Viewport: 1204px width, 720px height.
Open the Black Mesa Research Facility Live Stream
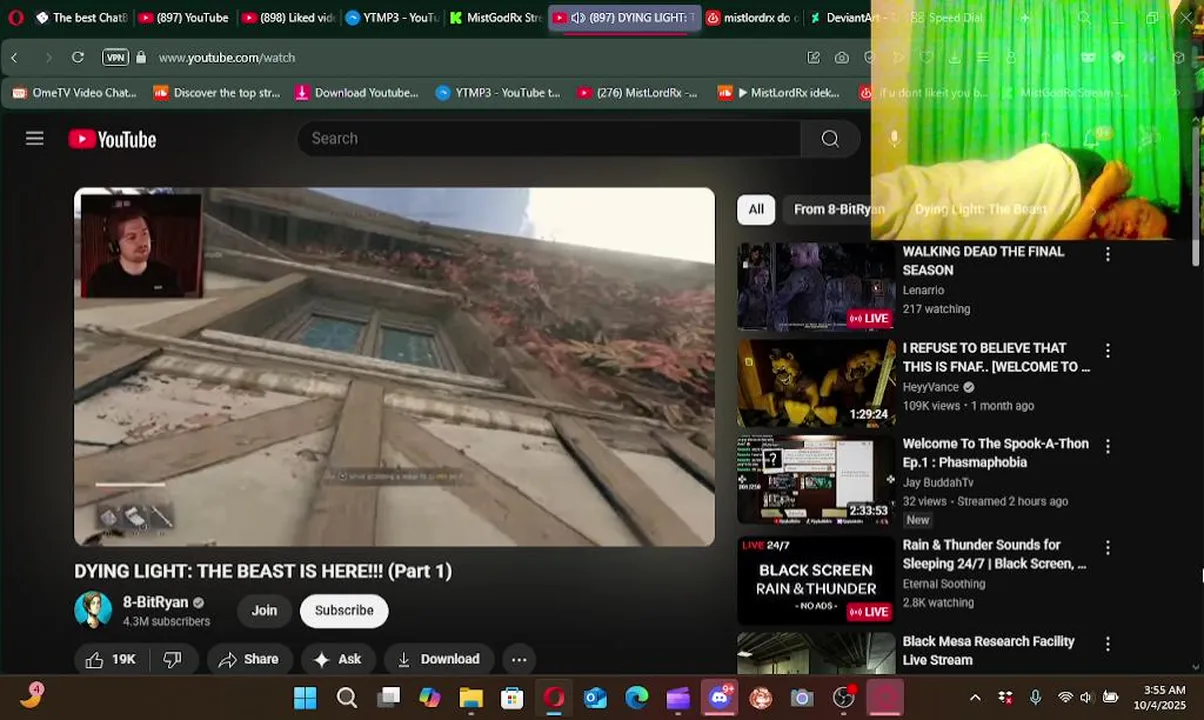[x=988, y=650]
